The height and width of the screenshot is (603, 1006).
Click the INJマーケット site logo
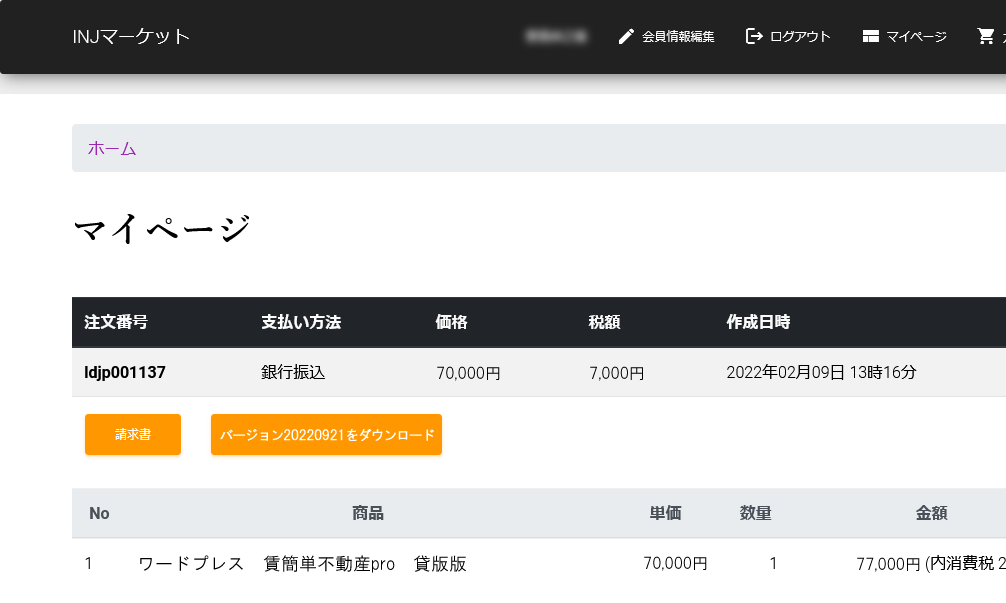click(x=131, y=37)
